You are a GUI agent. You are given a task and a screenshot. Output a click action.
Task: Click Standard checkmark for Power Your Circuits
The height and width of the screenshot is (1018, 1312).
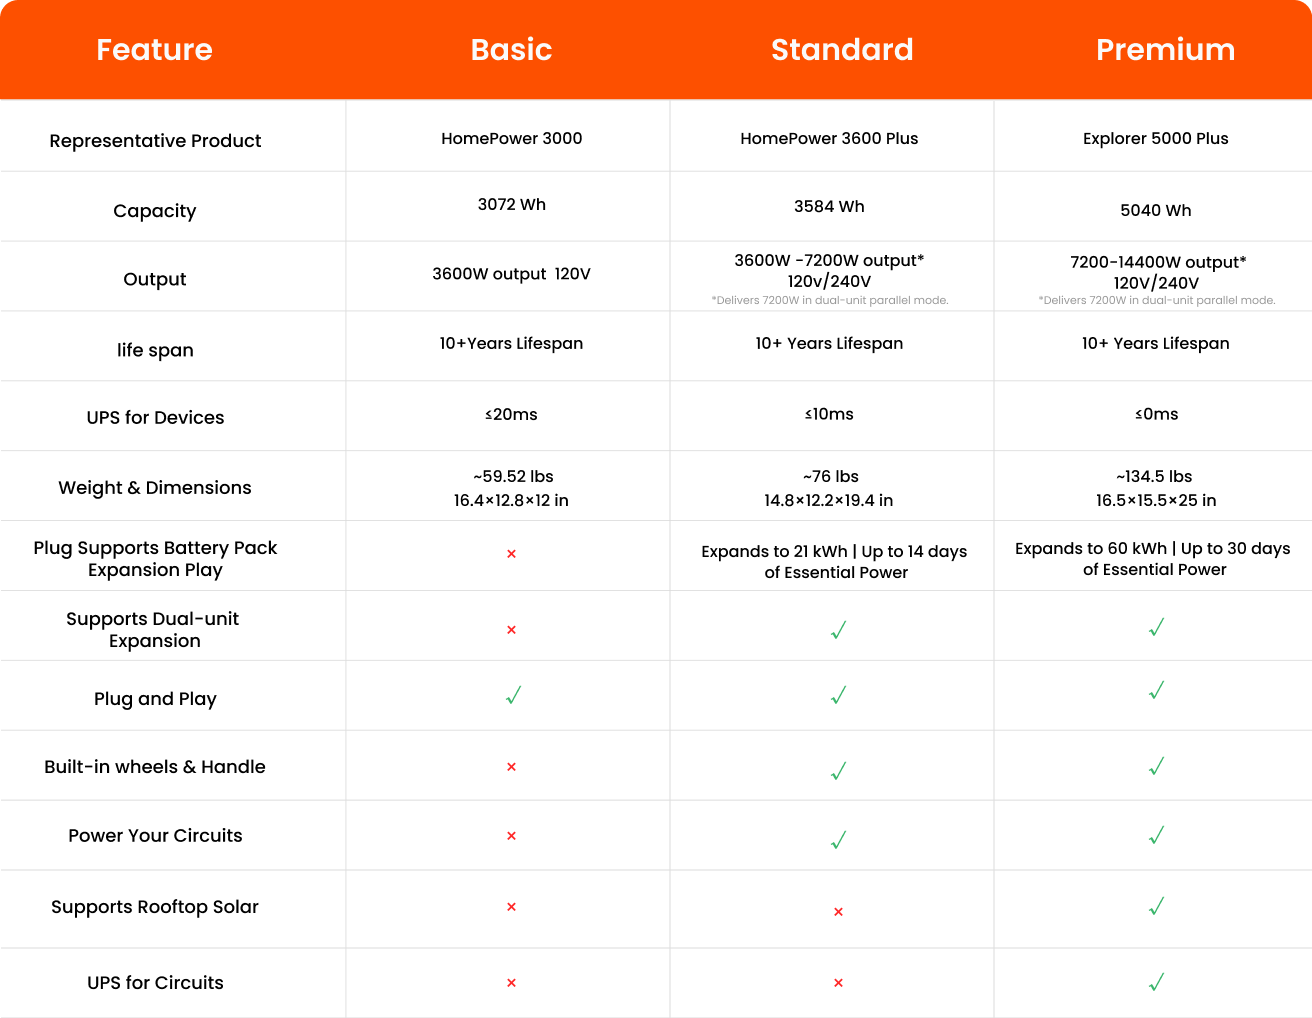pos(838,840)
